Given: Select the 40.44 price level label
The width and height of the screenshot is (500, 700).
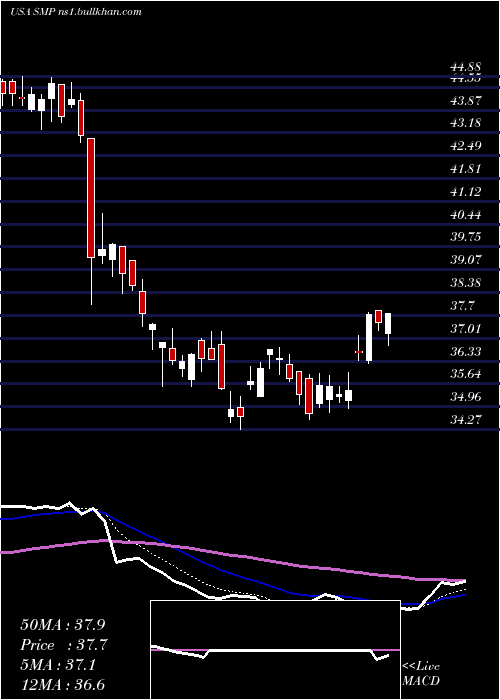Looking at the screenshot, I should pos(466,215).
